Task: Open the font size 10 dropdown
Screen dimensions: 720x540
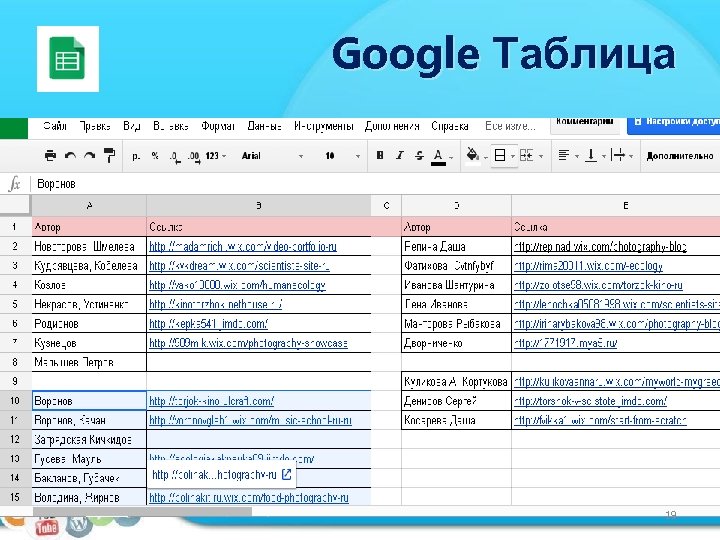Action: click(x=342, y=156)
